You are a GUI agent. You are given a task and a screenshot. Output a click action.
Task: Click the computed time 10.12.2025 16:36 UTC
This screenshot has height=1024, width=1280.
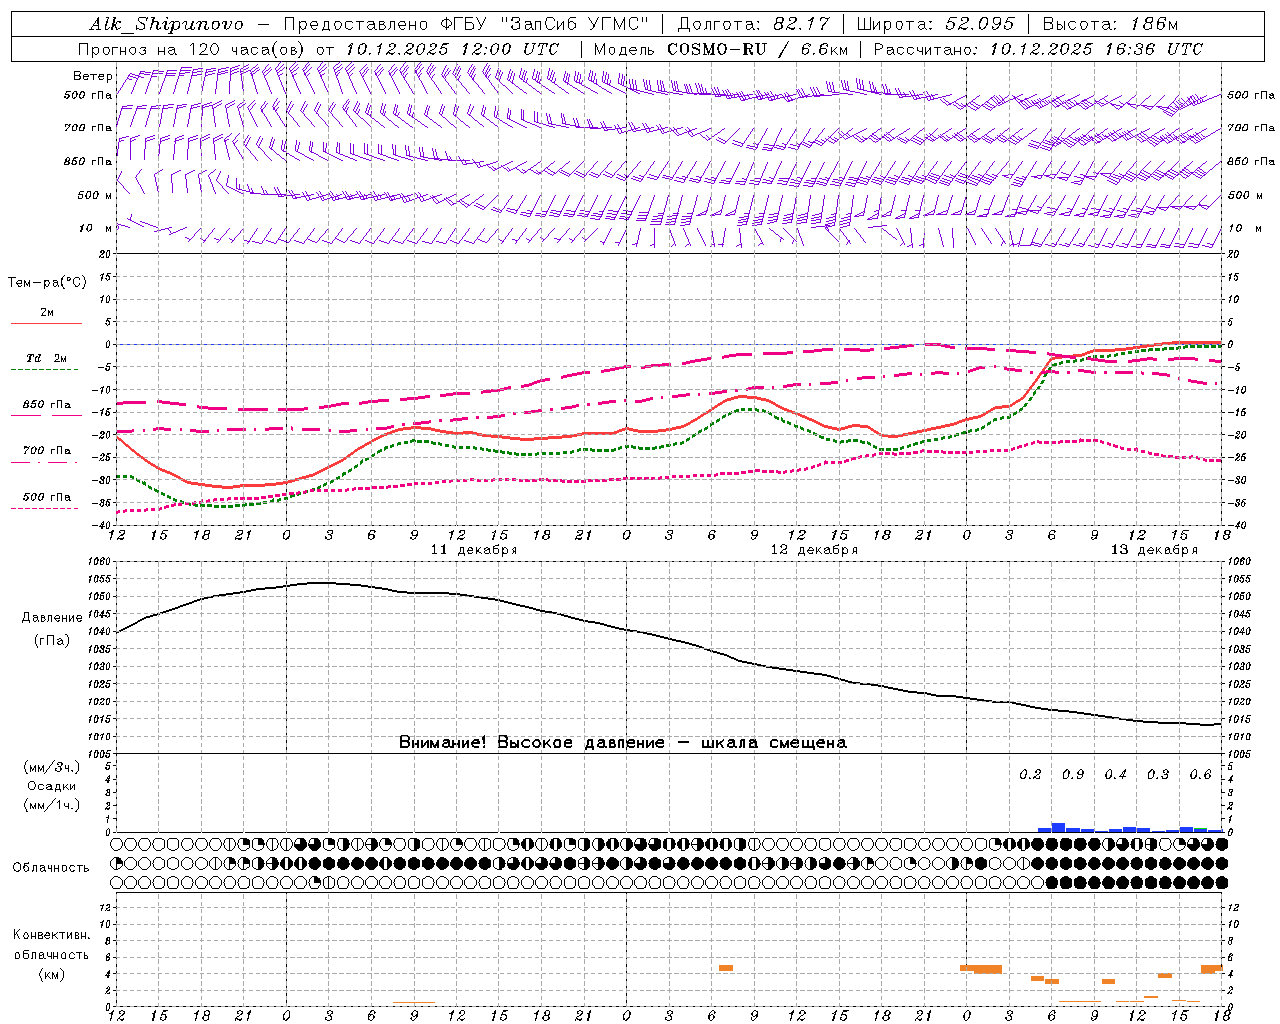click(1096, 49)
